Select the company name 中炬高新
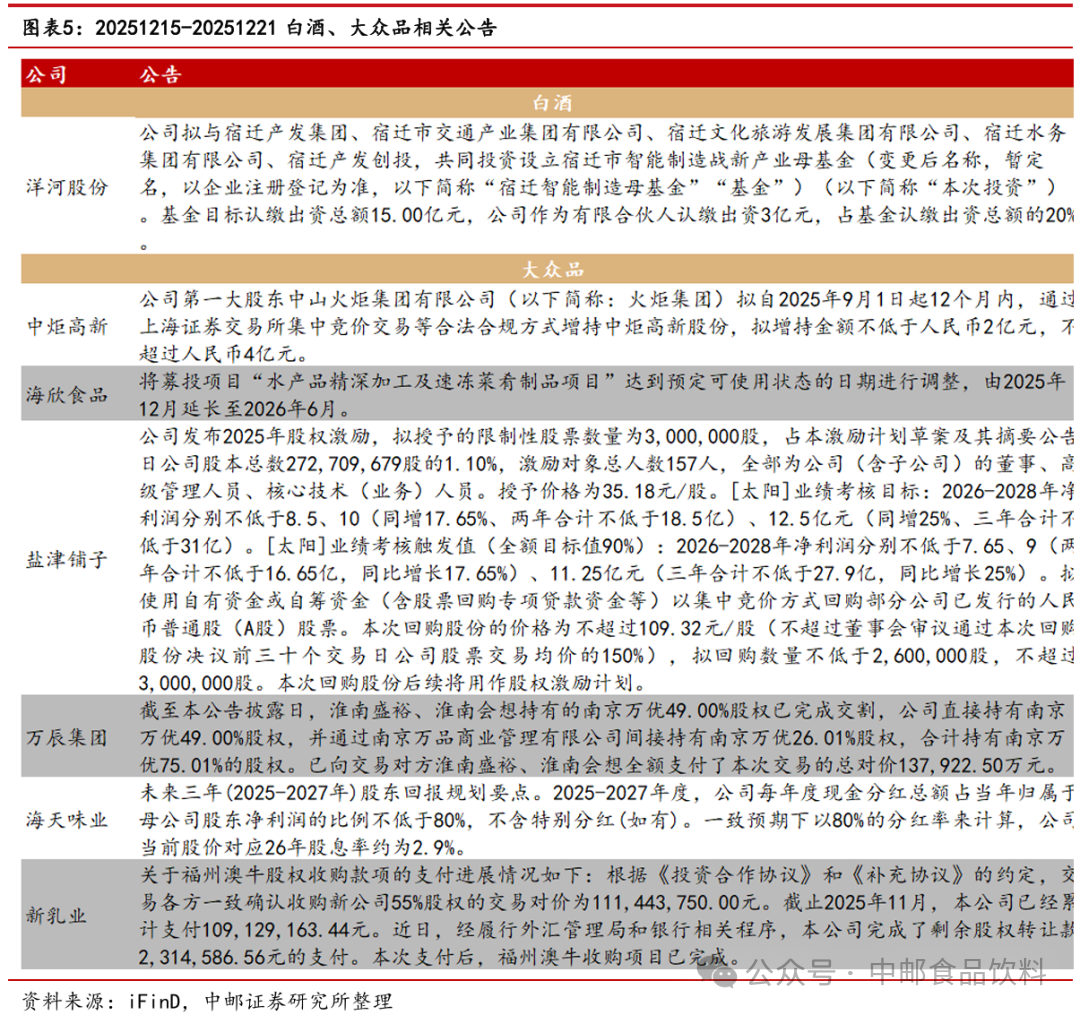Viewport: 1080px width, 1015px height. pos(67,322)
